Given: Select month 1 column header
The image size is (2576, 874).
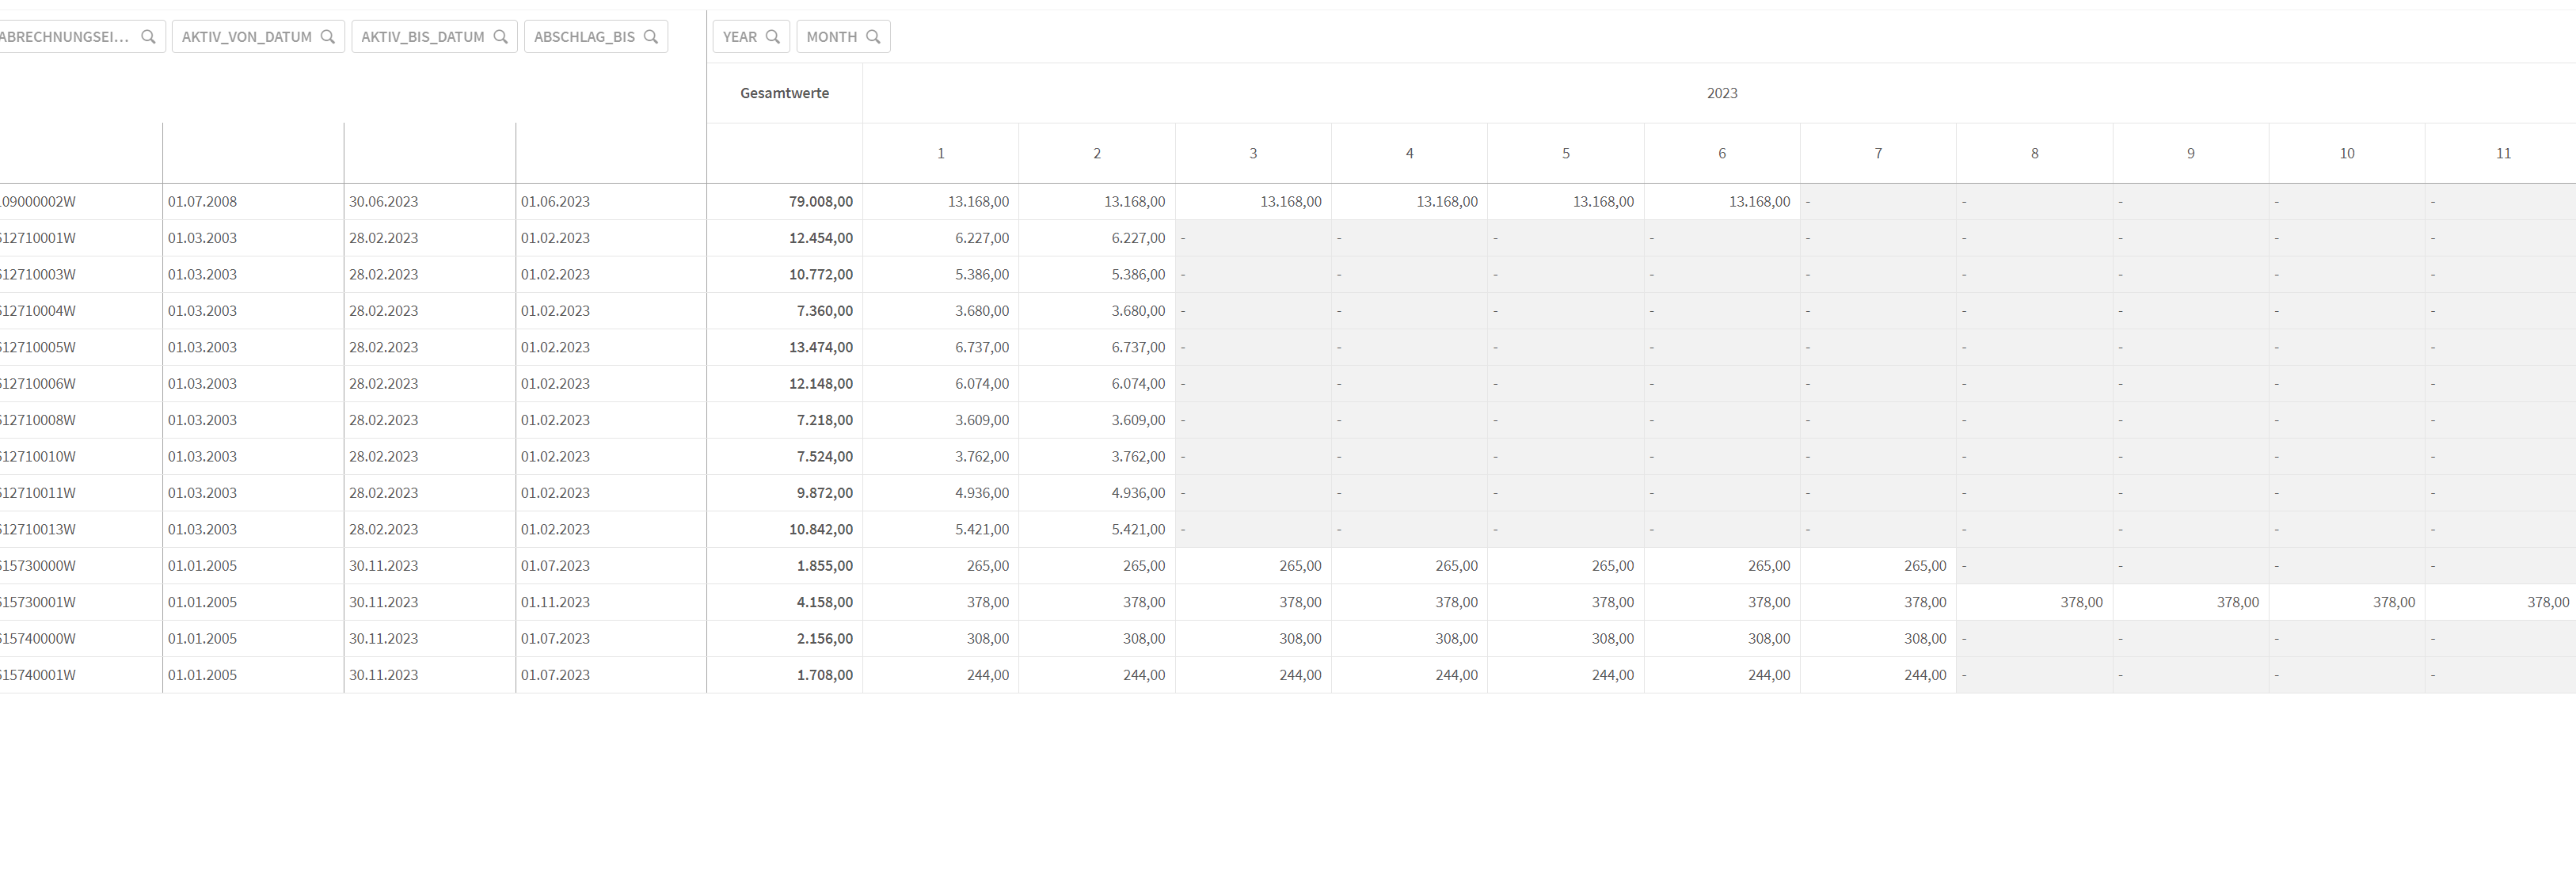Looking at the screenshot, I should point(940,153).
